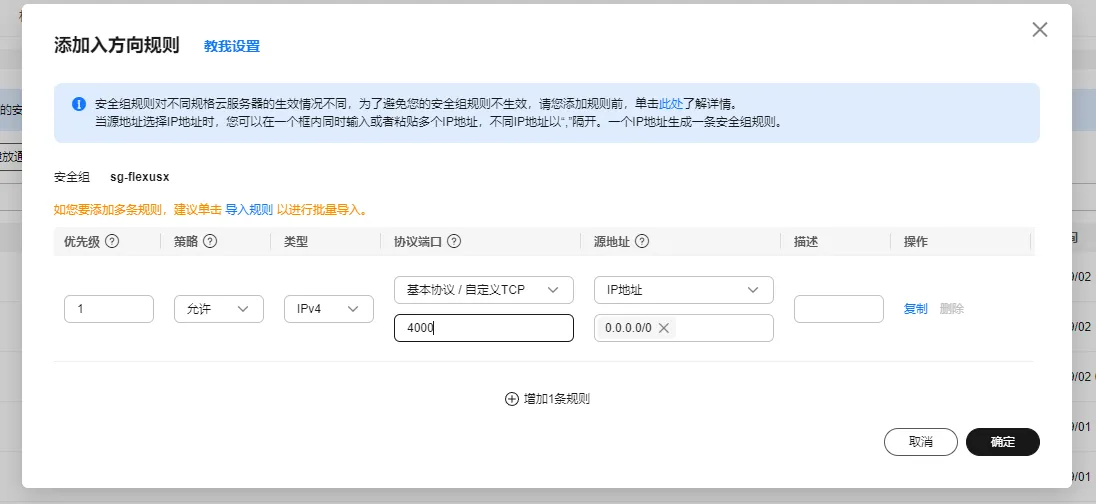Viewport: 1096px width, 504px height.
Task: Click the 导入规则 import link
Action: [249, 210]
